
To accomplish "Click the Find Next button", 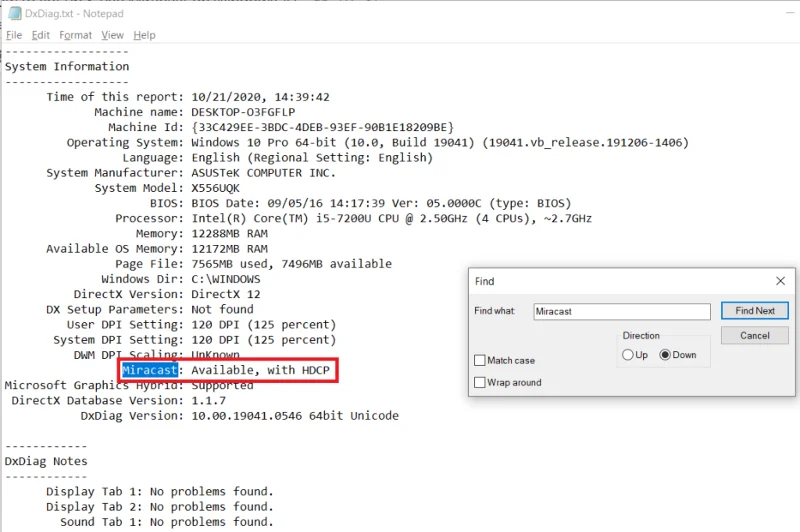I will click(x=755, y=311).
